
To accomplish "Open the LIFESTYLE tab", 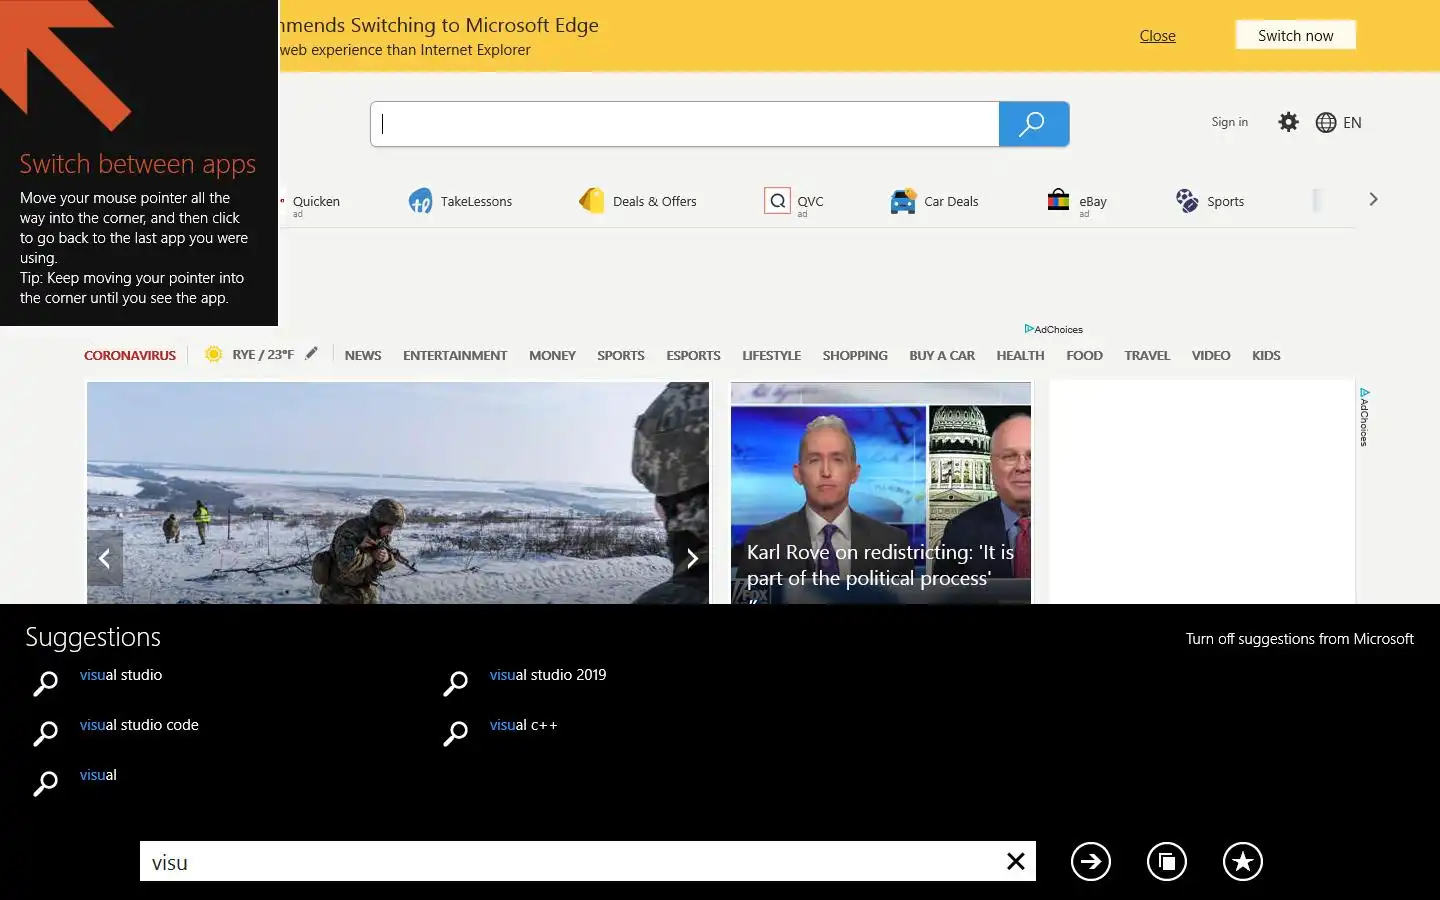I will [771, 355].
